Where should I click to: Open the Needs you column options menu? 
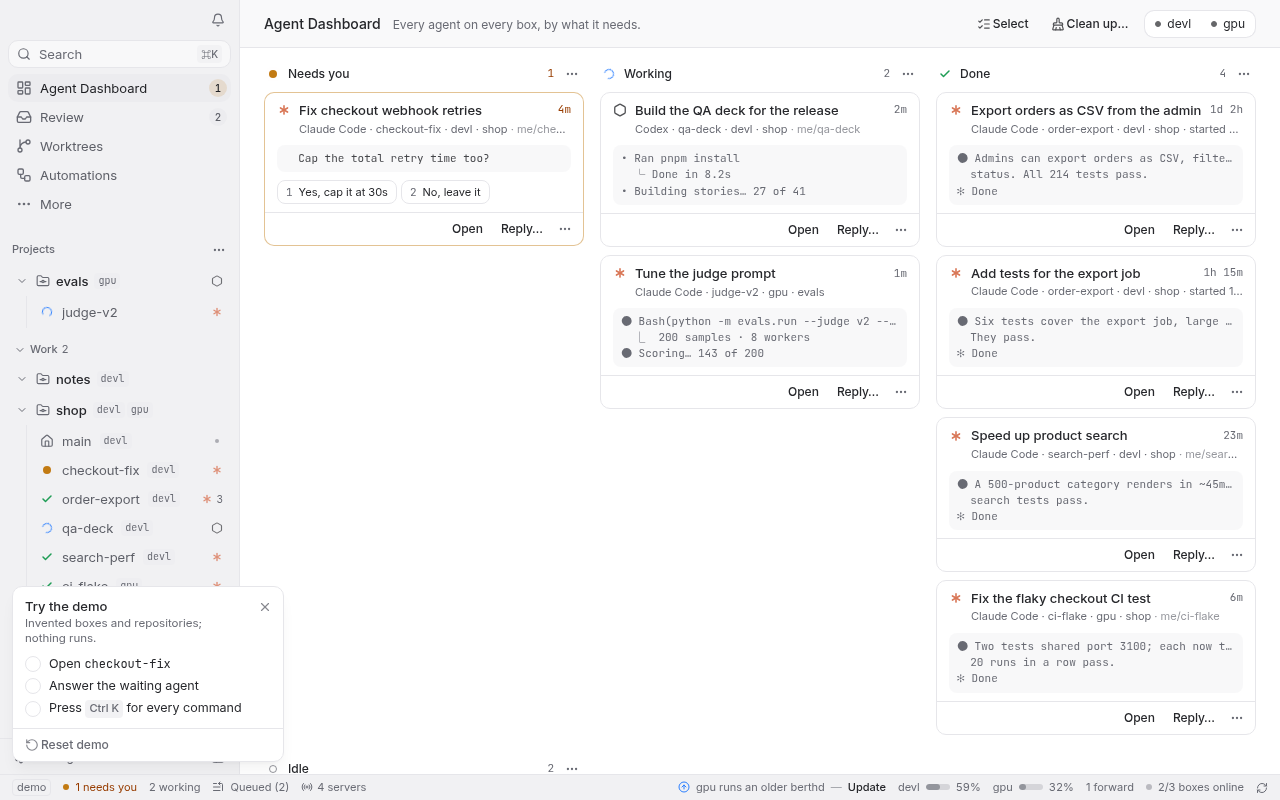click(572, 73)
